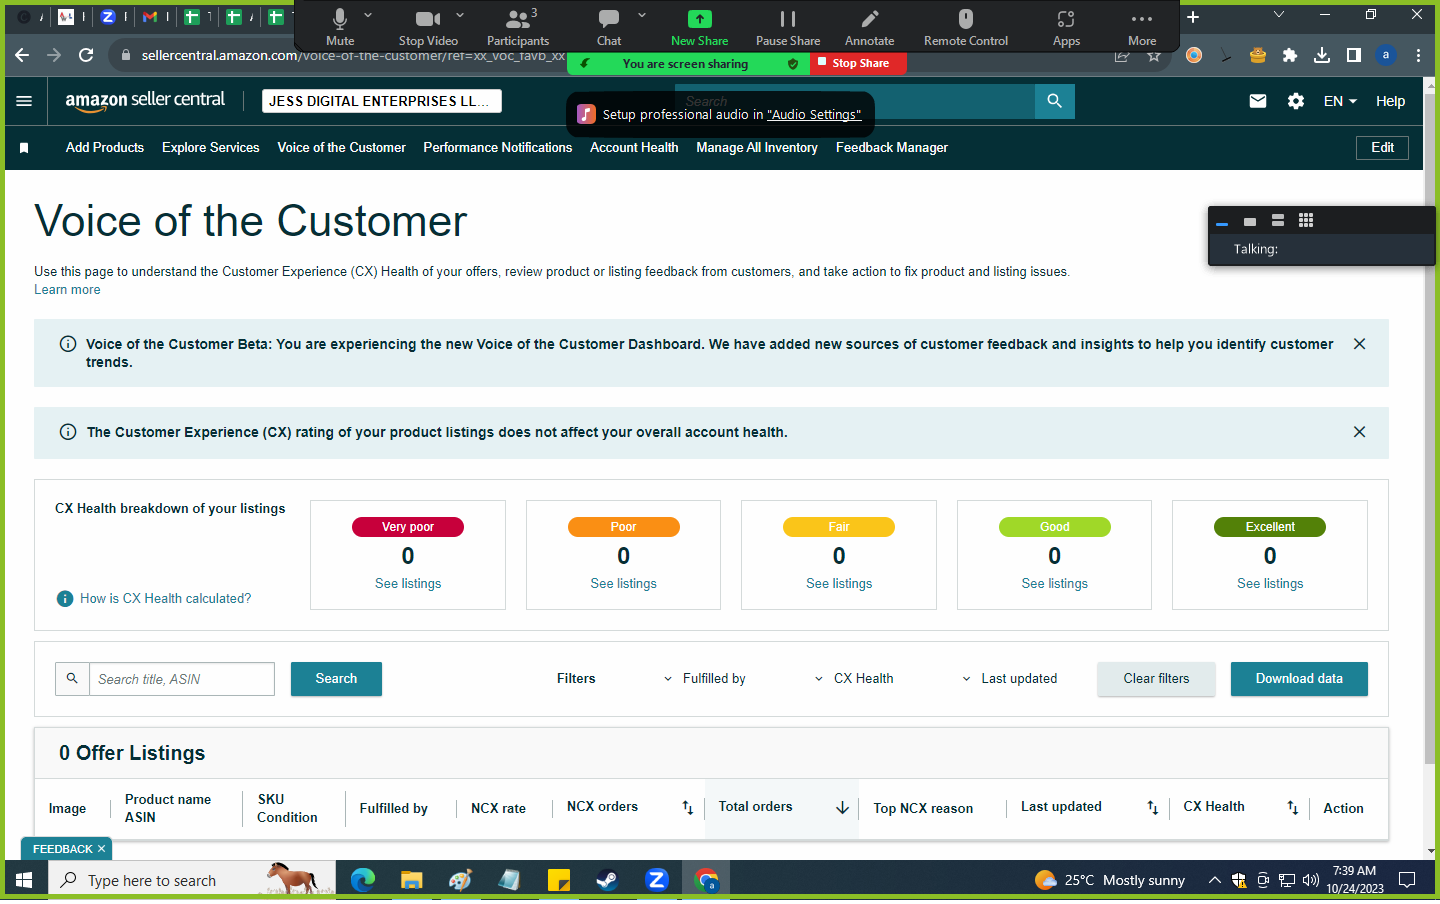1440x904 pixels.
Task: Click Clear filters button
Action: 1156,679
